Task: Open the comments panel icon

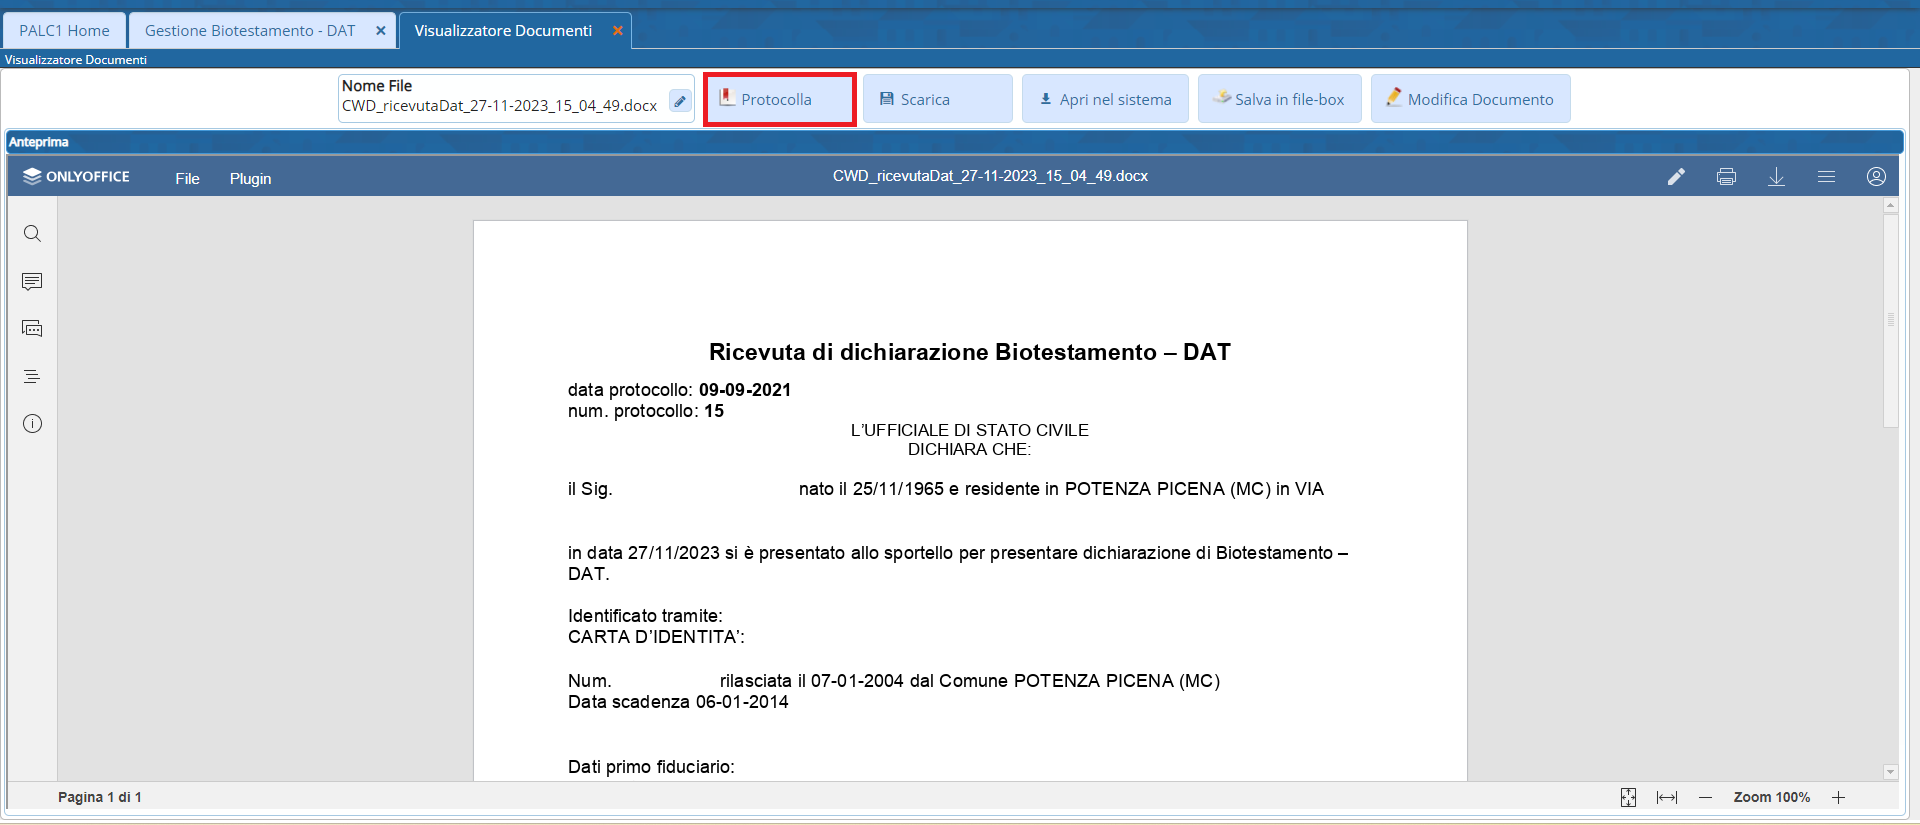Action: pyautogui.click(x=32, y=282)
